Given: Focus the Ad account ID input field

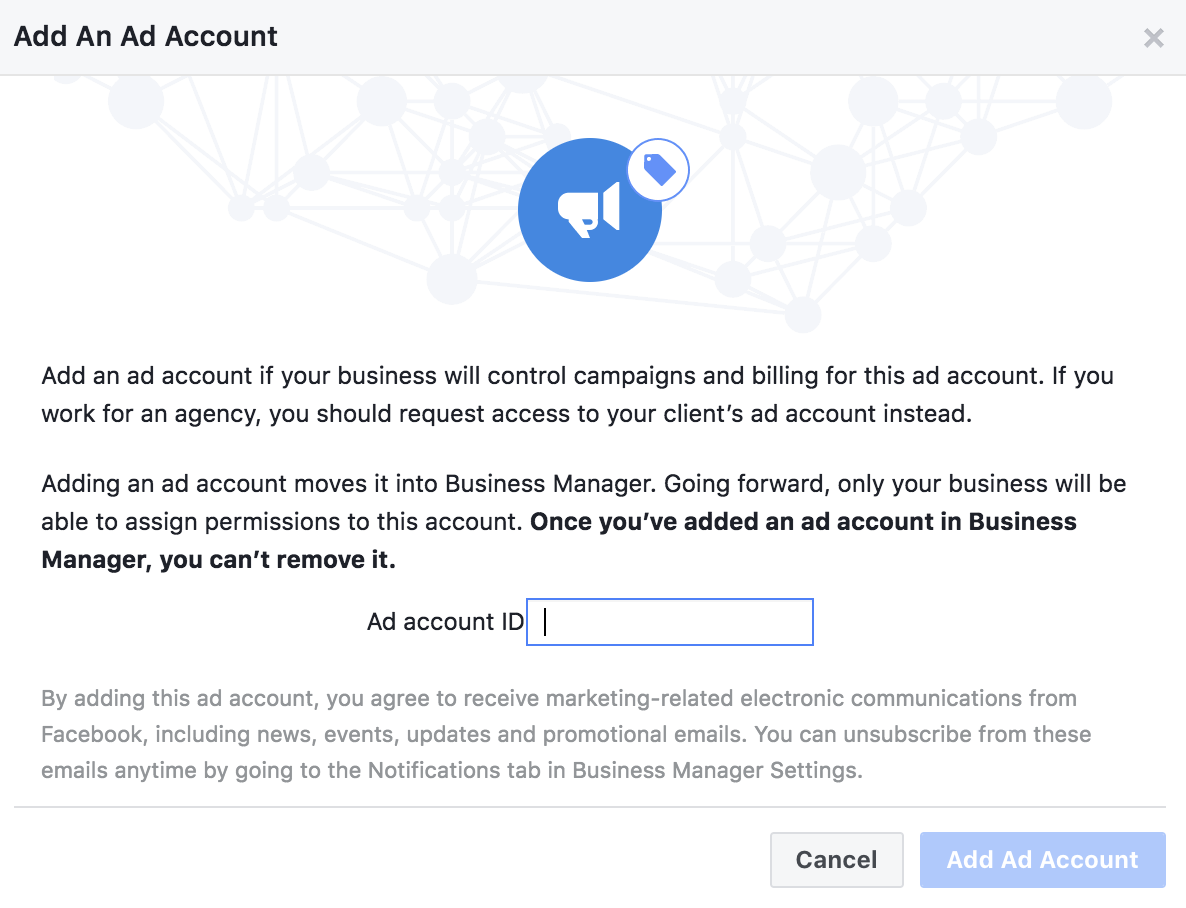Looking at the screenshot, I should pyautogui.click(x=669, y=622).
